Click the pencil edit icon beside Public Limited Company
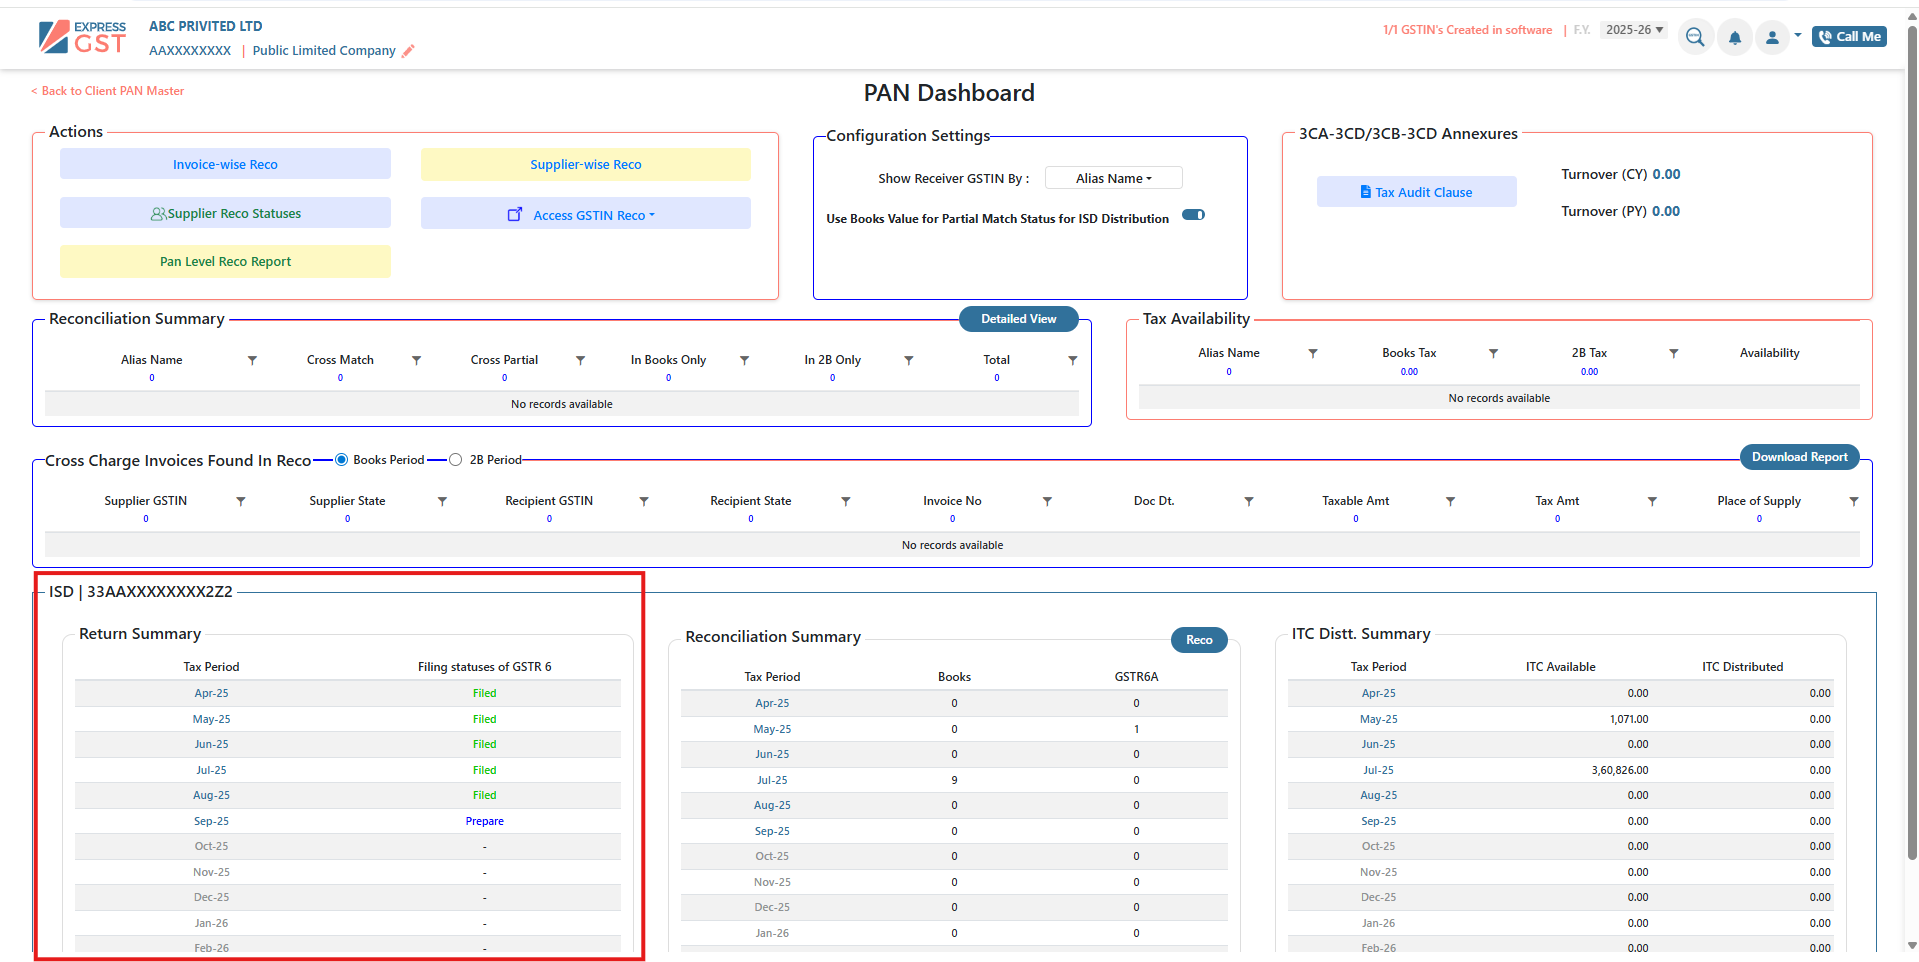This screenshot has width=1919, height=962. pyautogui.click(x=408, y=51)
